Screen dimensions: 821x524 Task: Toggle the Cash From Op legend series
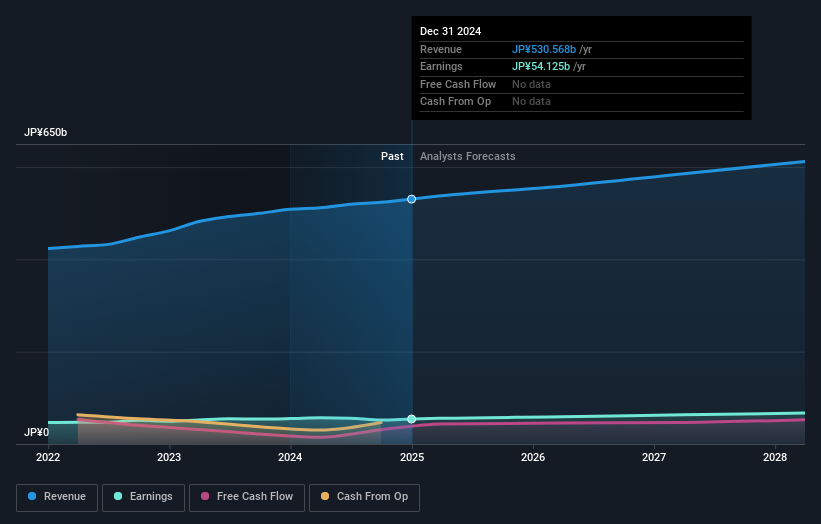coord(364,497)
